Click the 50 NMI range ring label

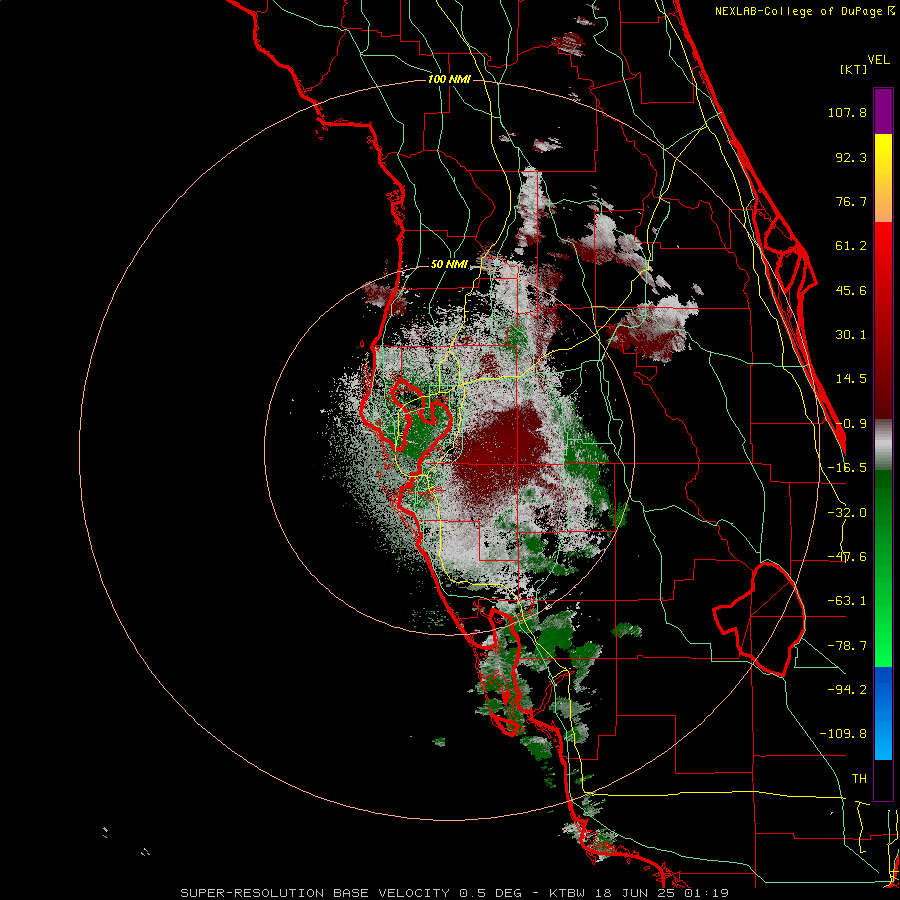(x=449, y=265)
